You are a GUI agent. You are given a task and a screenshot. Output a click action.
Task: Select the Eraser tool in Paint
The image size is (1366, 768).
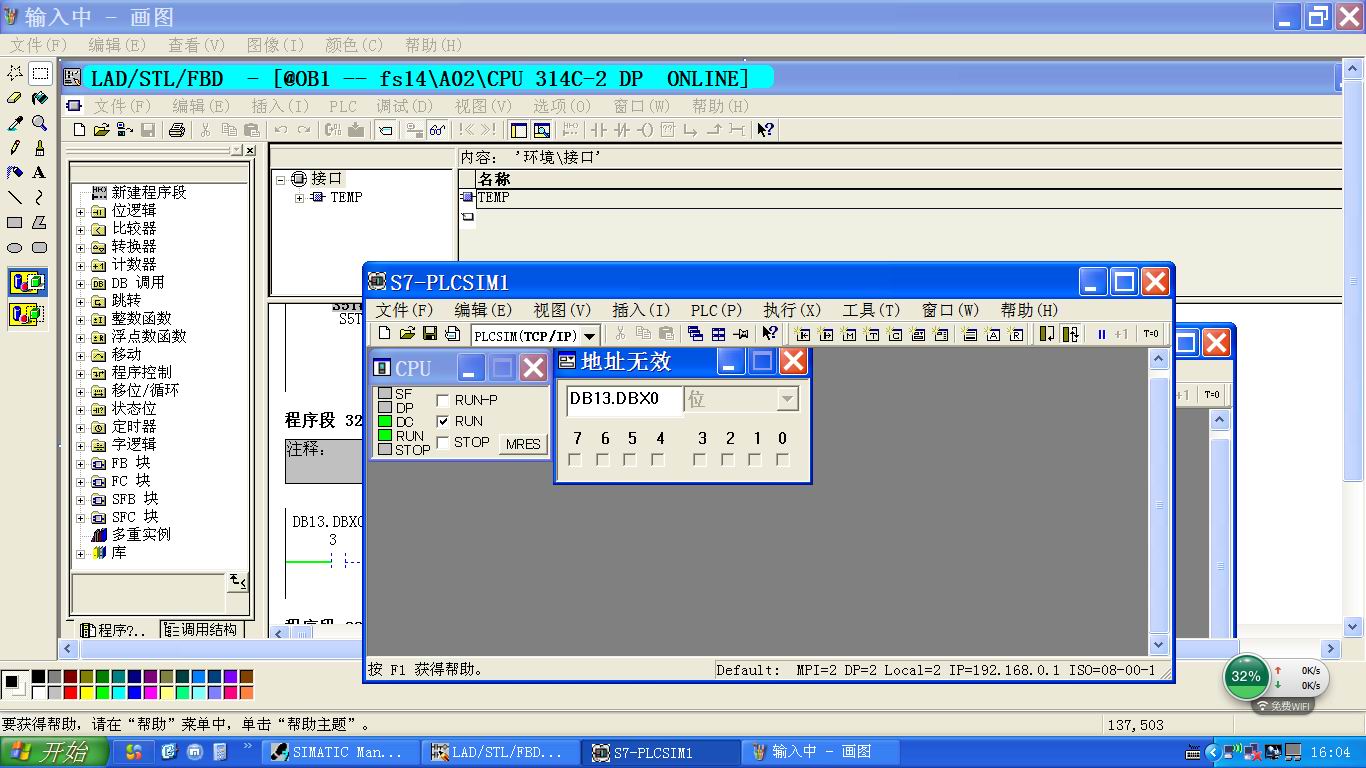pos(15,98)
